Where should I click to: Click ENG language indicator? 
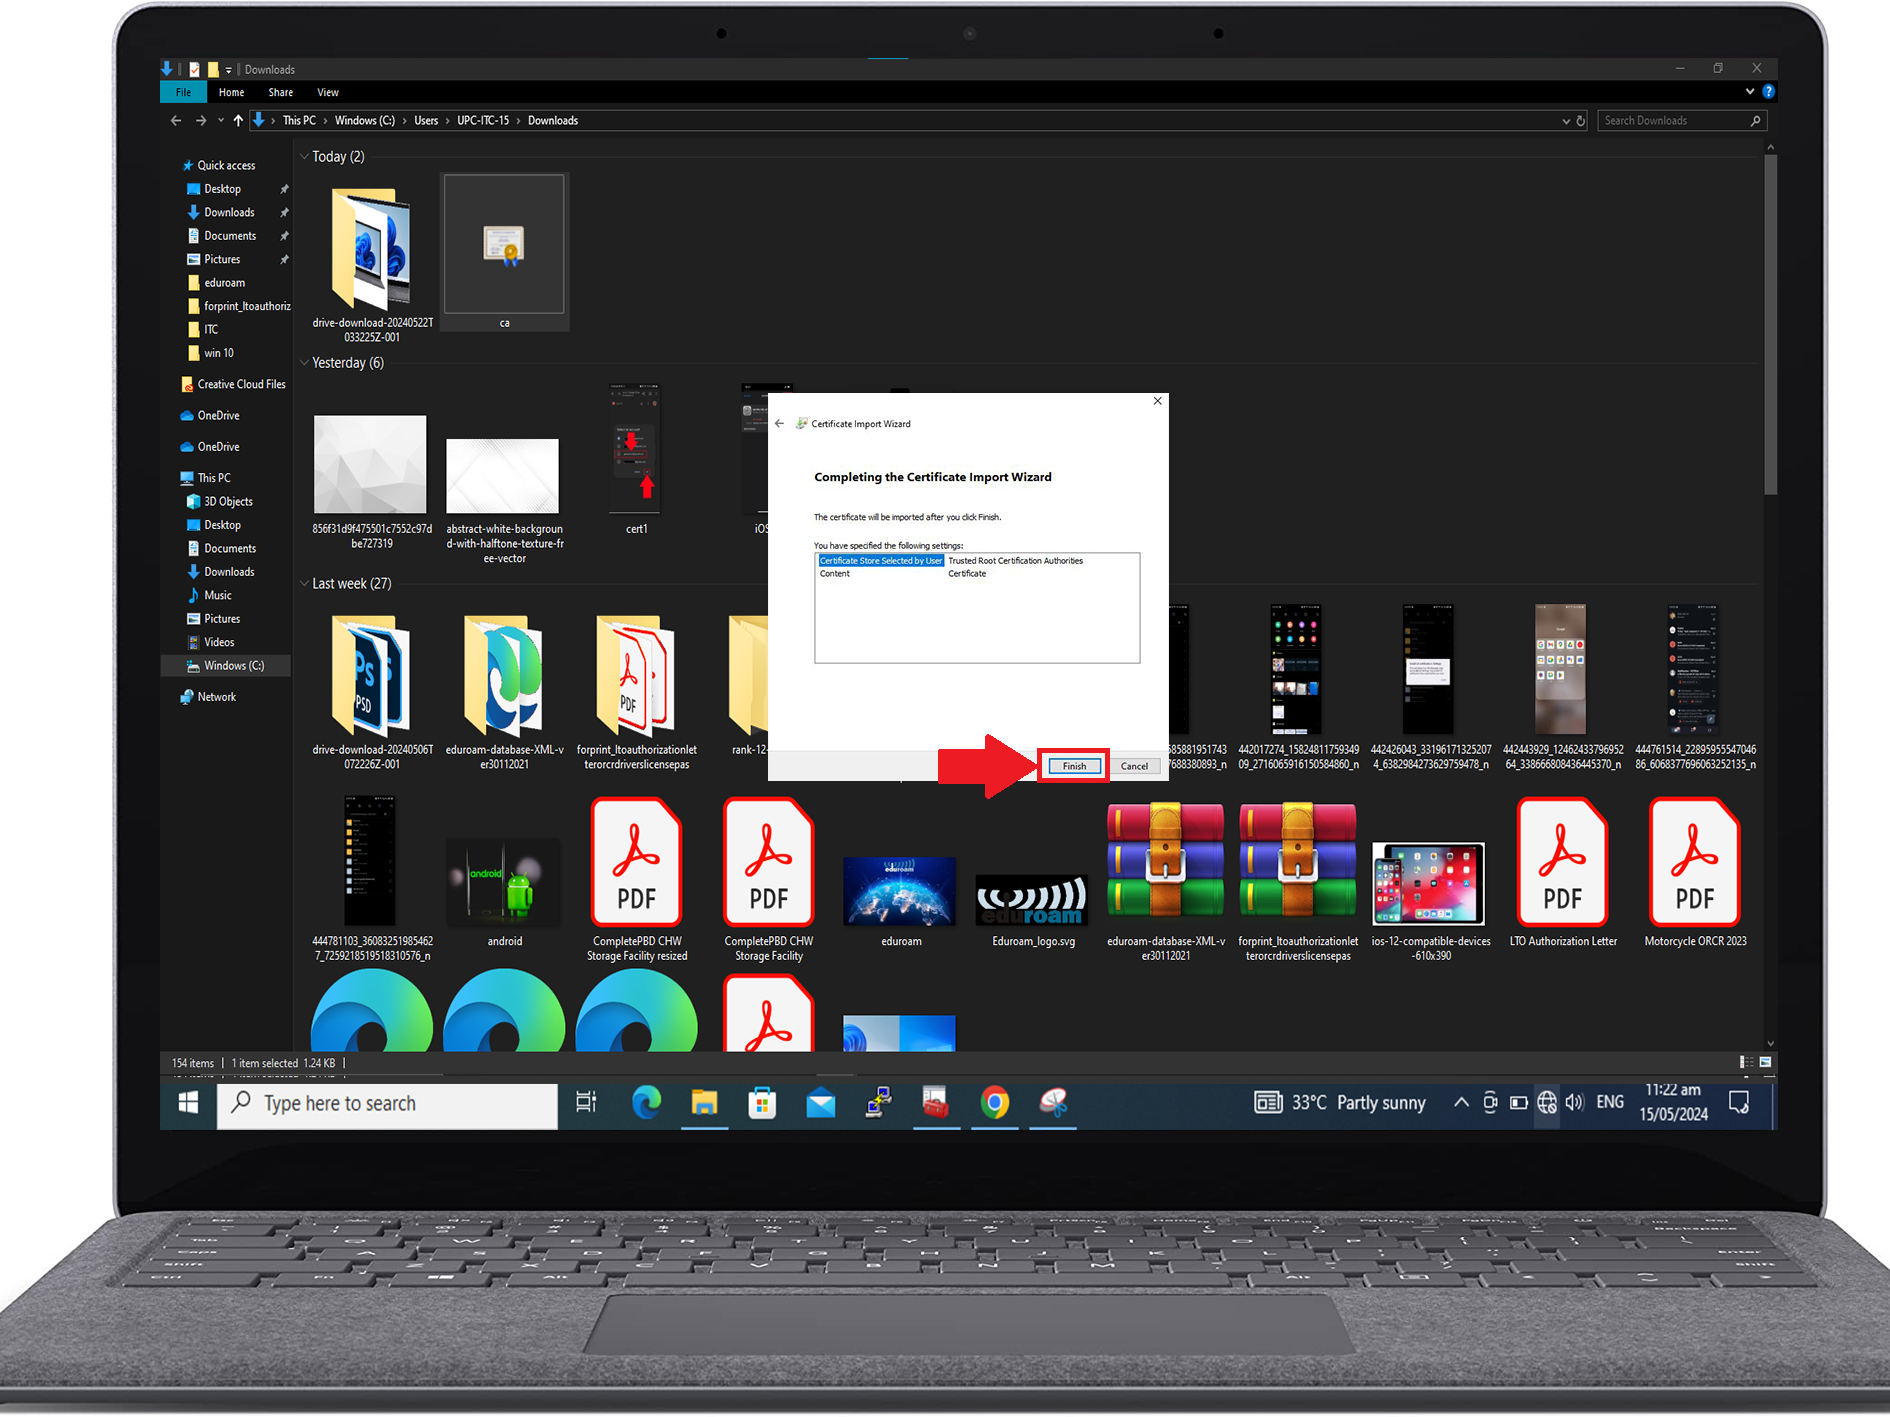click(1610, 1102)
